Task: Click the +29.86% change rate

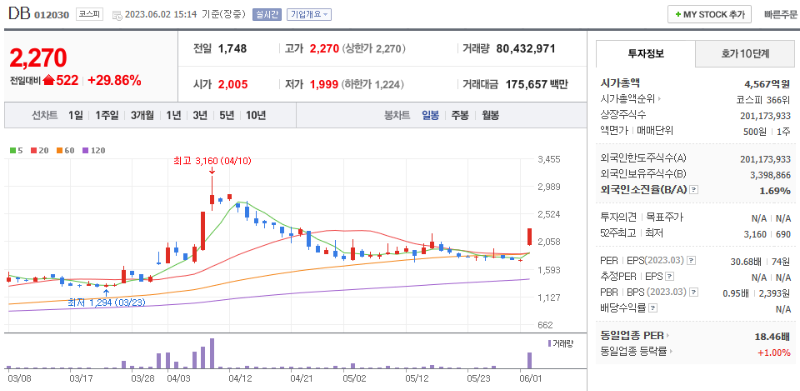Action: (x=114, y=80)
